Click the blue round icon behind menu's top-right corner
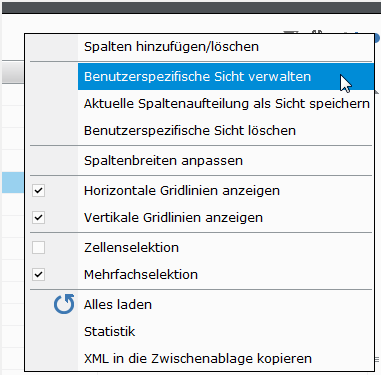Screen dimensions: 381x375 click(x=377, y=38)
